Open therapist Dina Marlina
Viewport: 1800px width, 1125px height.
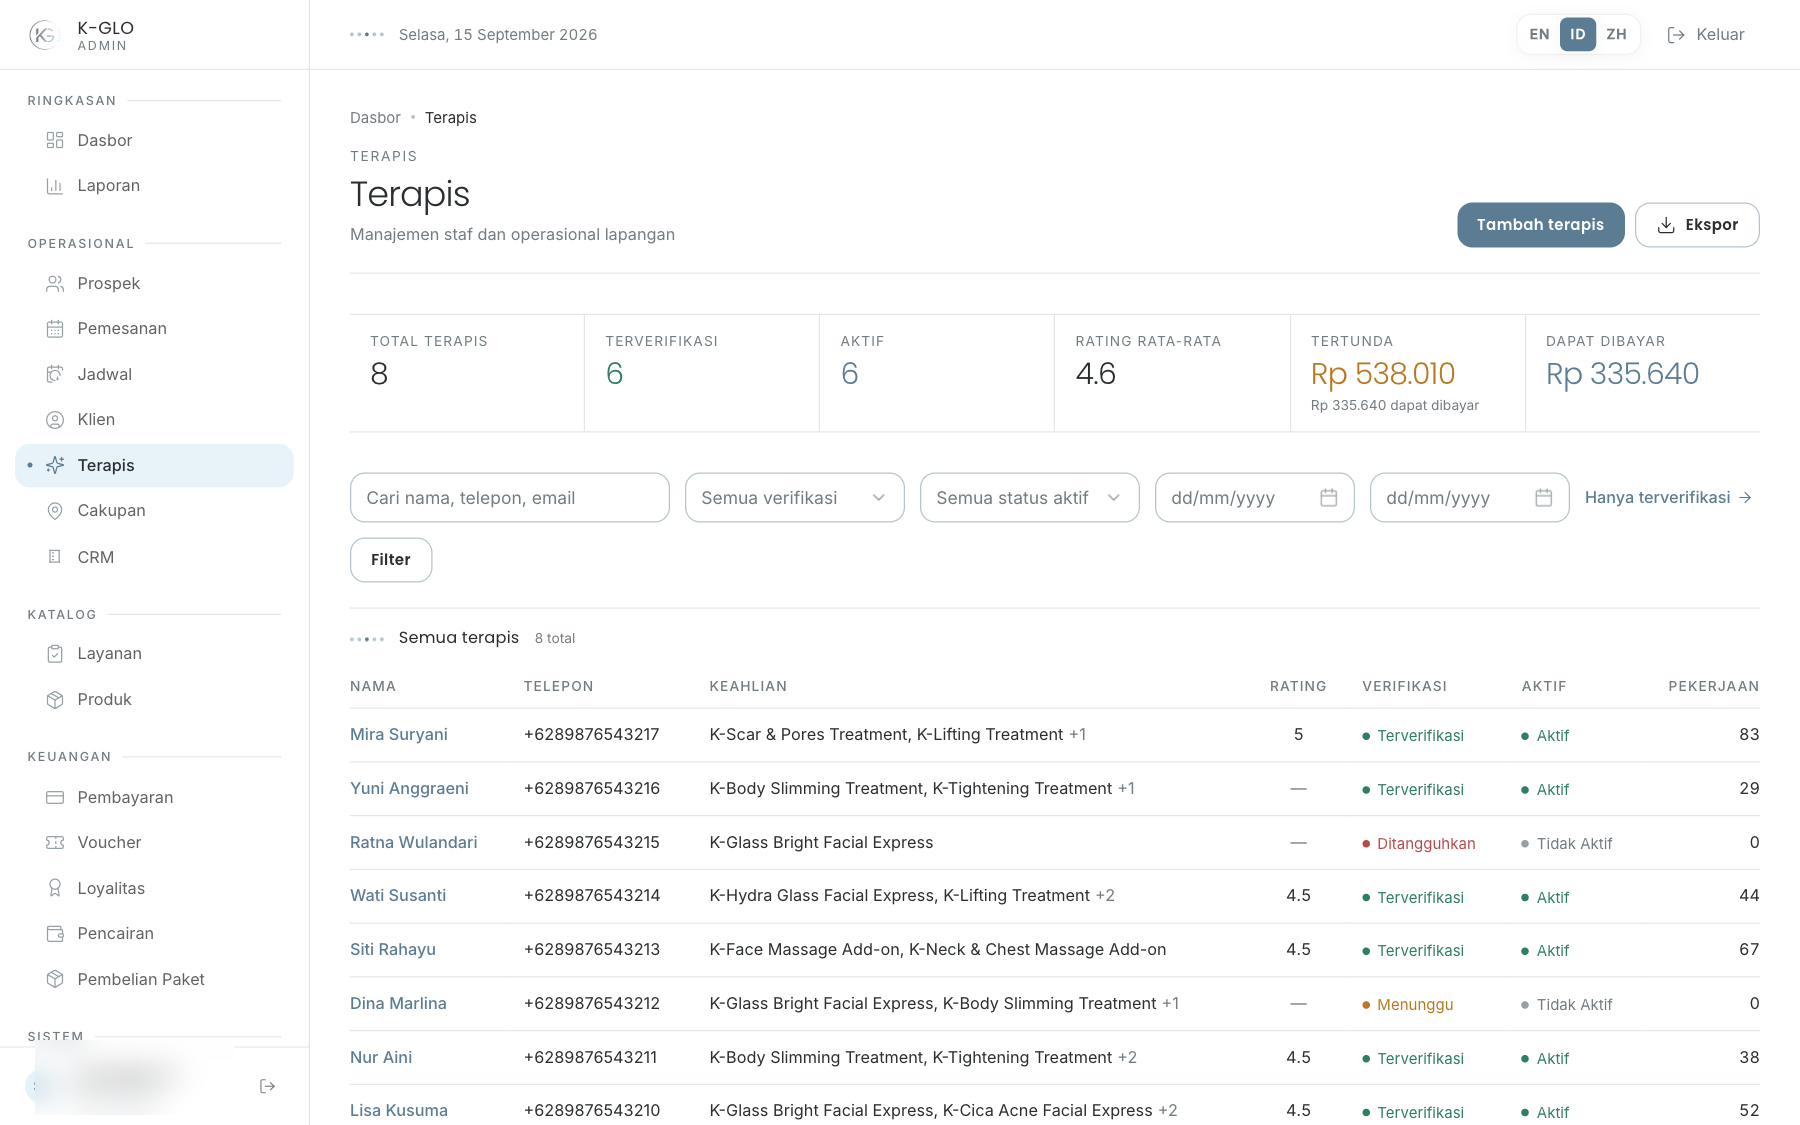coord(398,1004)
